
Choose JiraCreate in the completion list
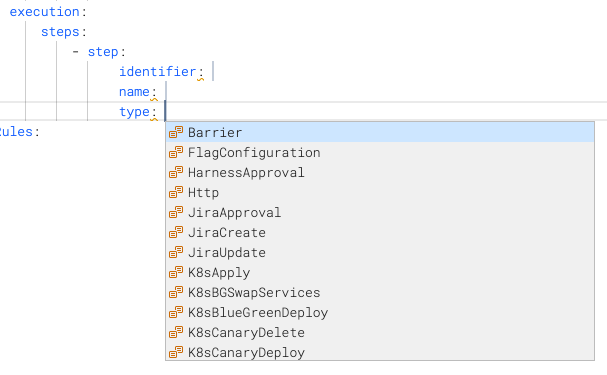[380, 233]
